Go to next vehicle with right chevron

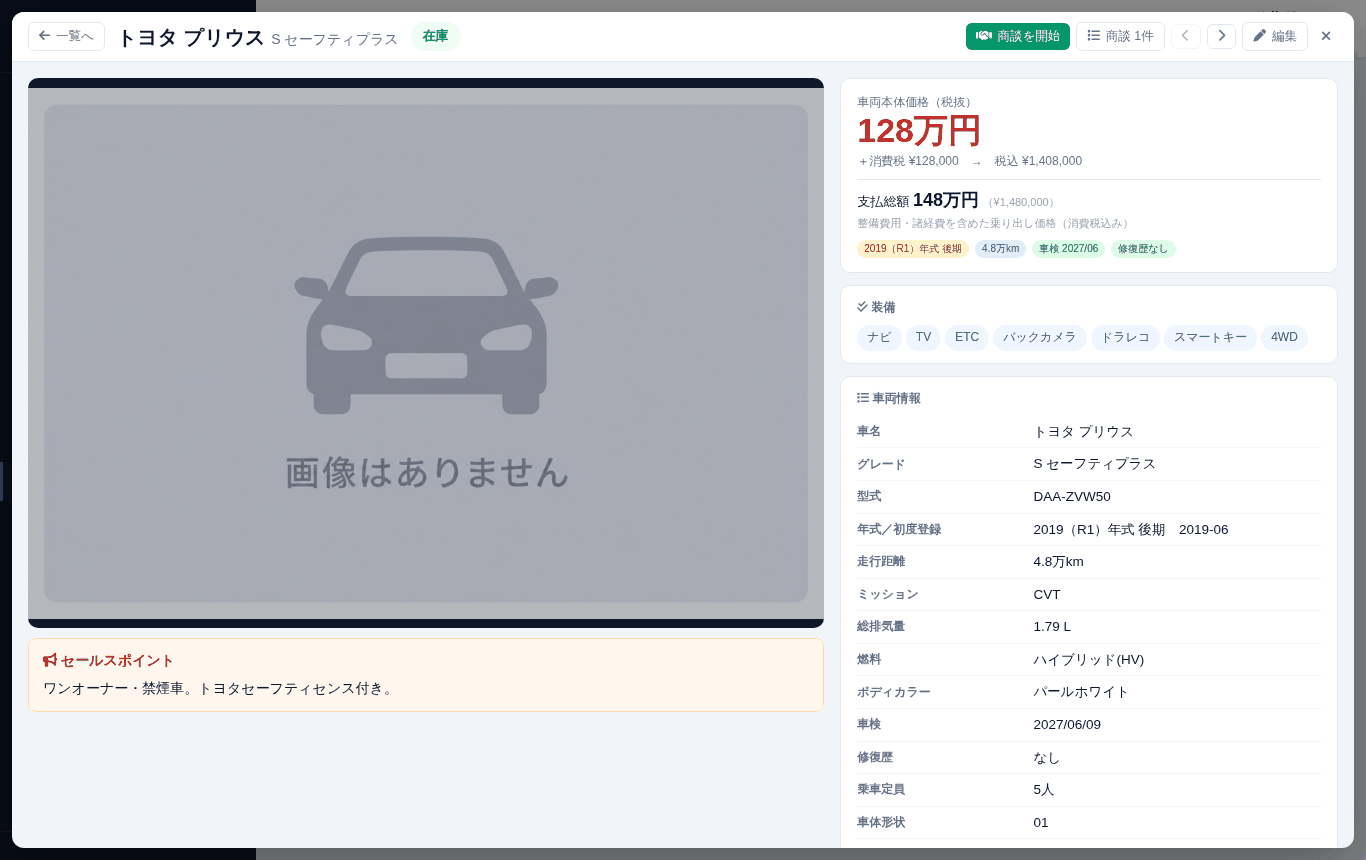1221,36
